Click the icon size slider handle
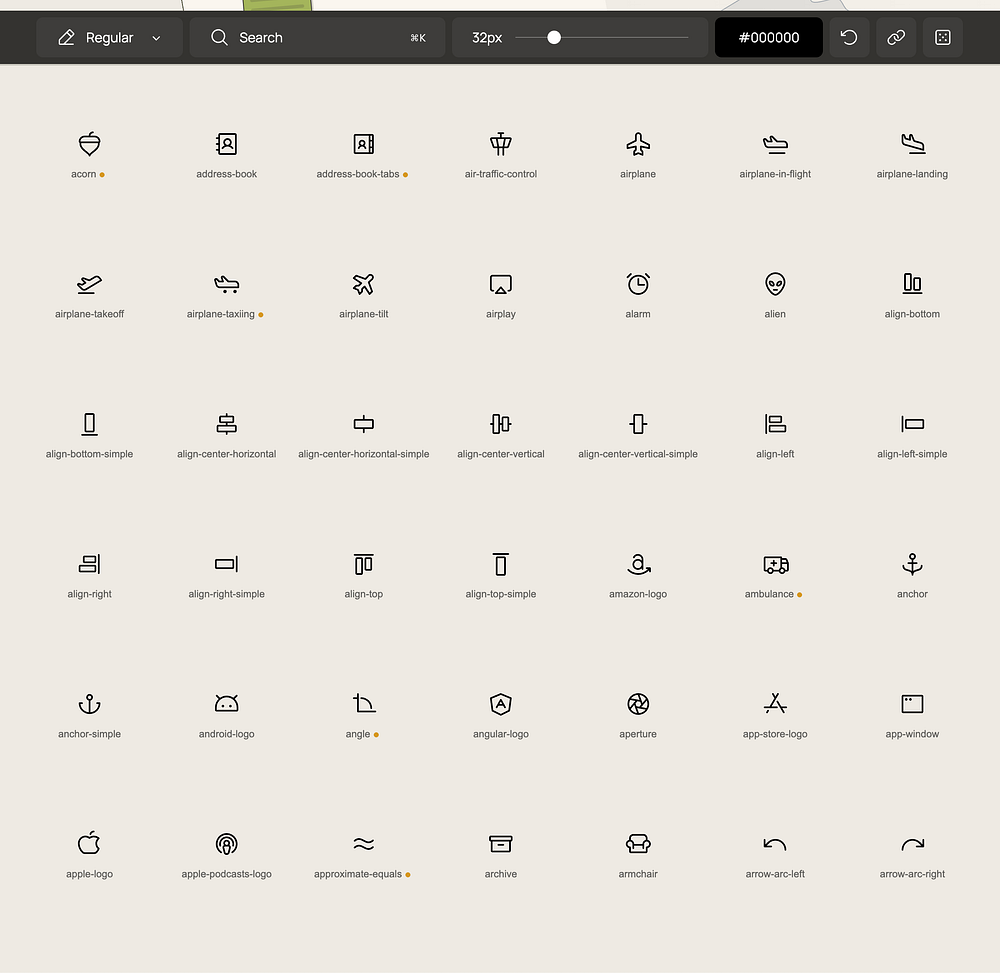1000x973 pixels. [554, 38]
